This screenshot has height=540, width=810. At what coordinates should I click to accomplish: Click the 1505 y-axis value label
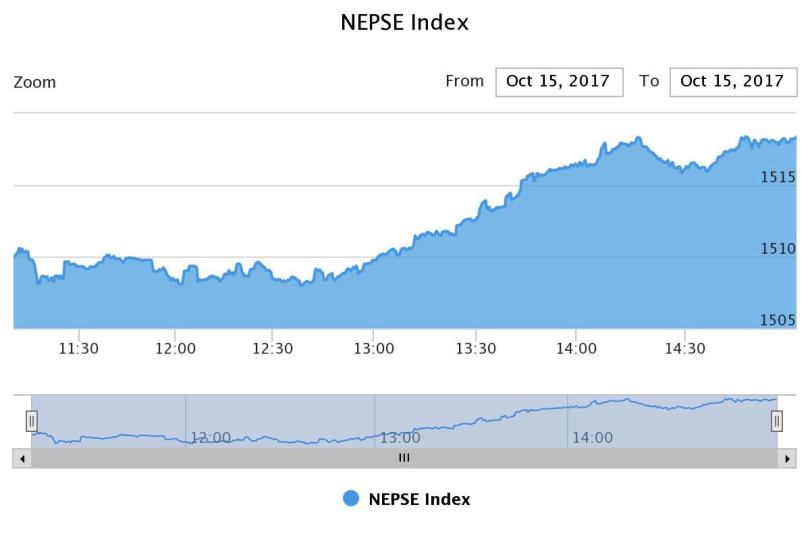pos(778,320)
